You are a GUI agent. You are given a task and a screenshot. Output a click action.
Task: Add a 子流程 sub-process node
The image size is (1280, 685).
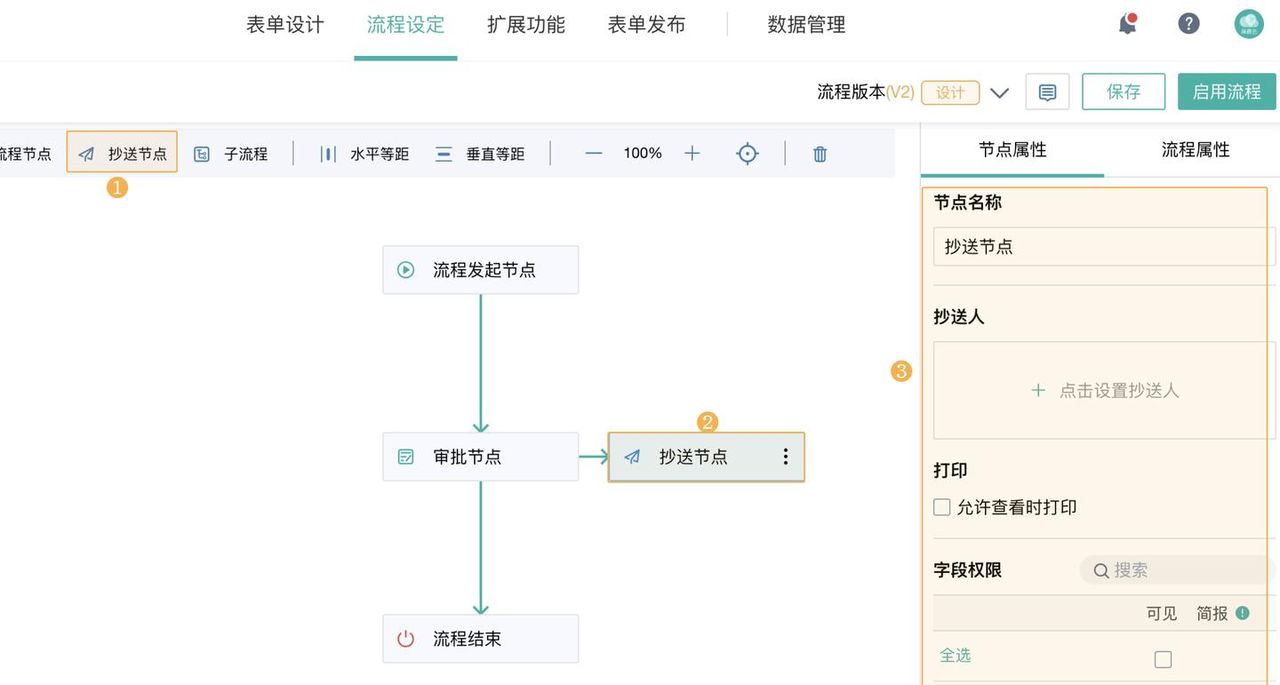click(231, 154)
